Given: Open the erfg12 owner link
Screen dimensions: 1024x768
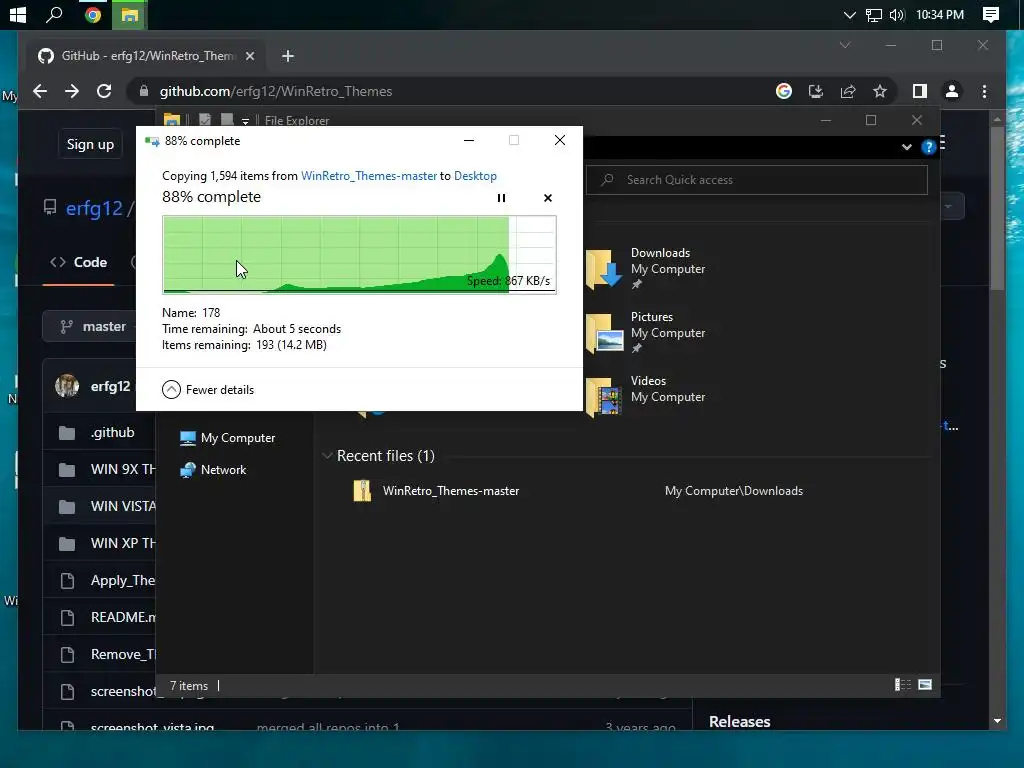Looking at the screenshot, I should tap(94, 208).
